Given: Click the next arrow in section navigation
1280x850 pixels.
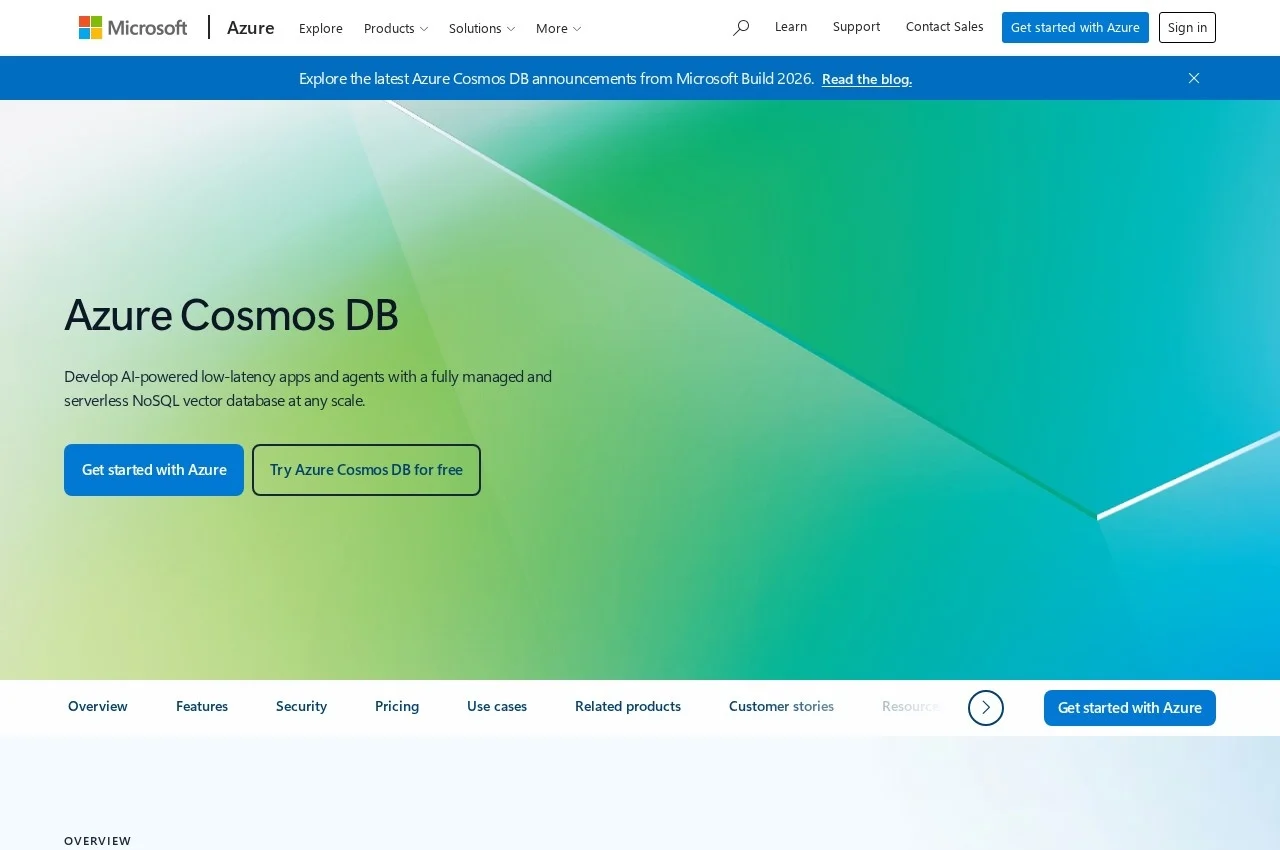Looking at the screenshot, I should [x=986, y=708].
